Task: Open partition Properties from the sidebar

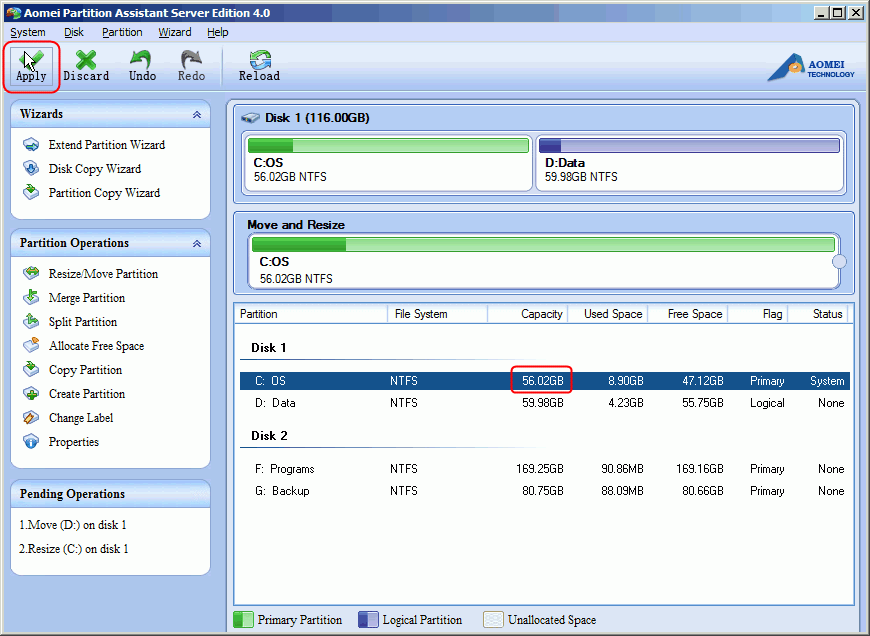Action: click(73, 442)
